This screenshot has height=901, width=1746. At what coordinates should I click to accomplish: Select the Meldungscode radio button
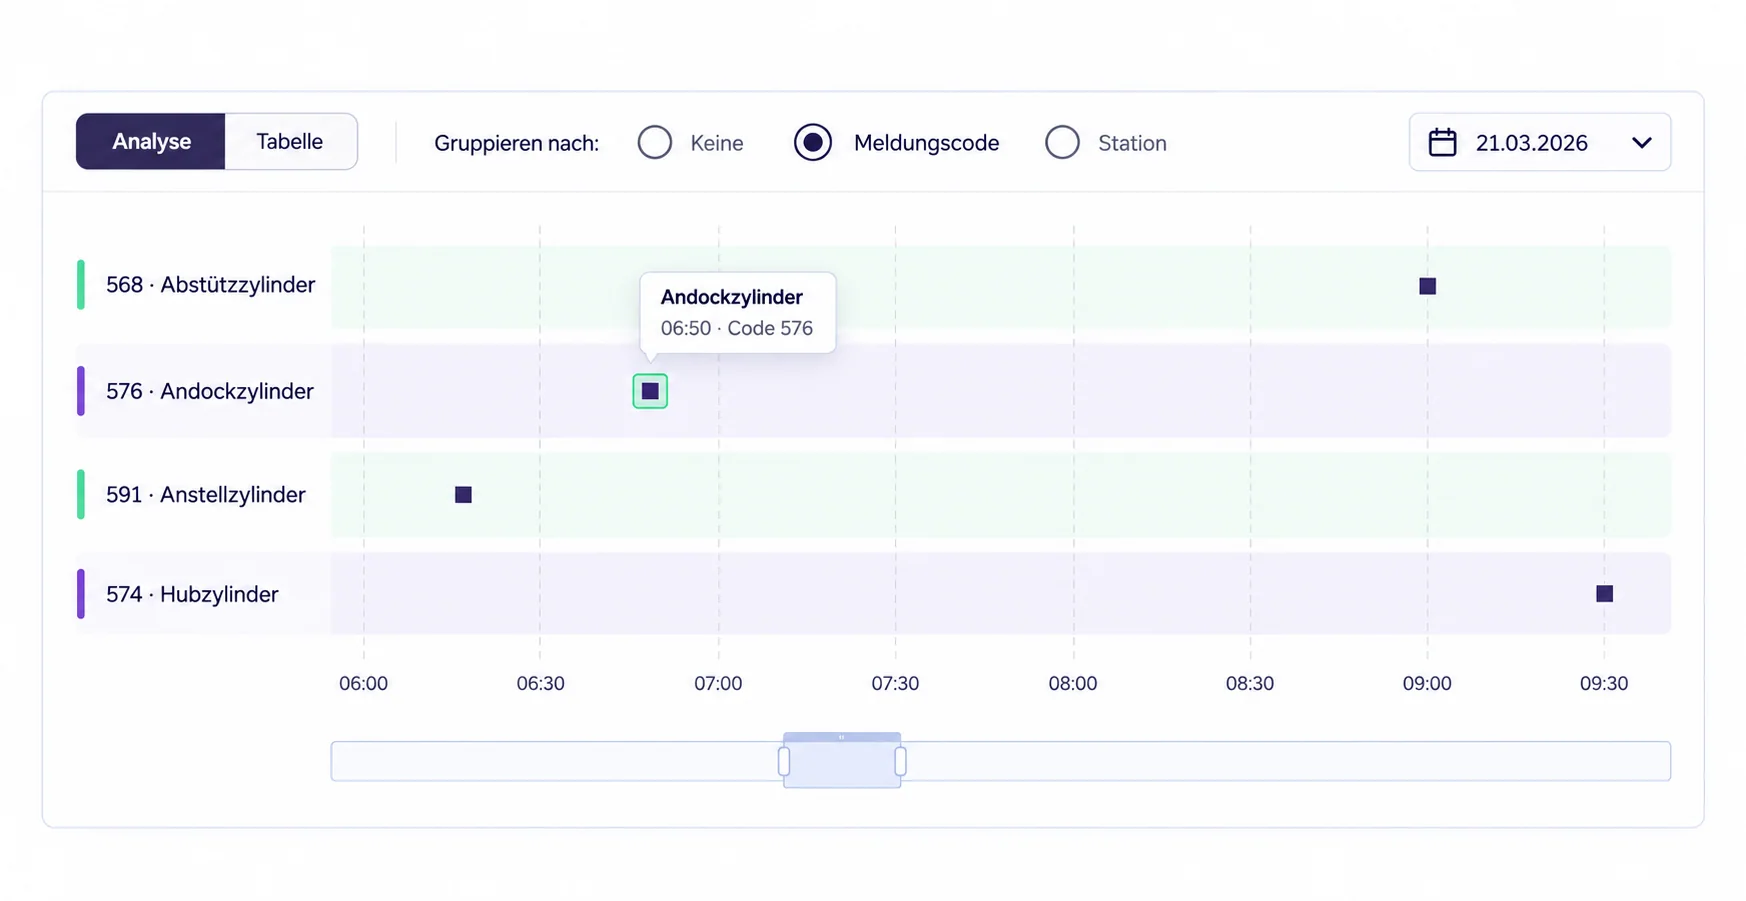click(x=812, y=142)
